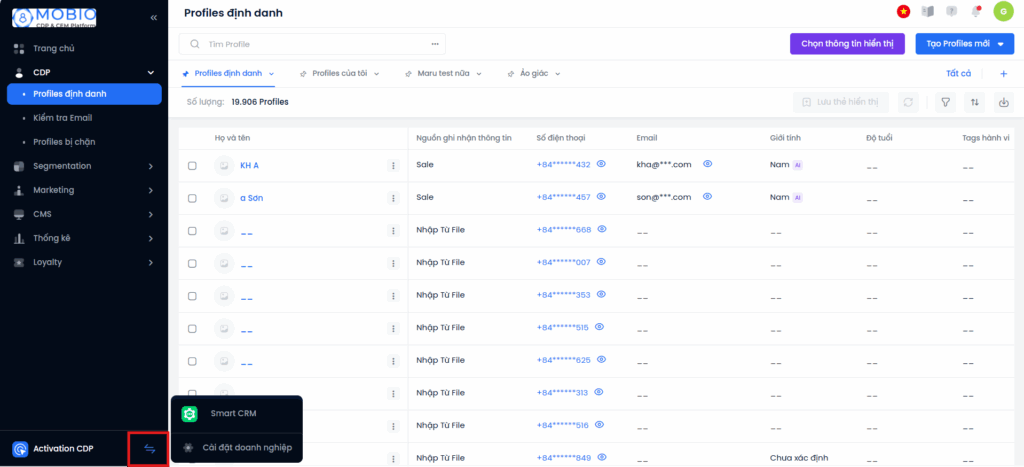This screenshot has width=1024, height=467.
Task: Open the user avatar G menu
Action: [1003, 11]
